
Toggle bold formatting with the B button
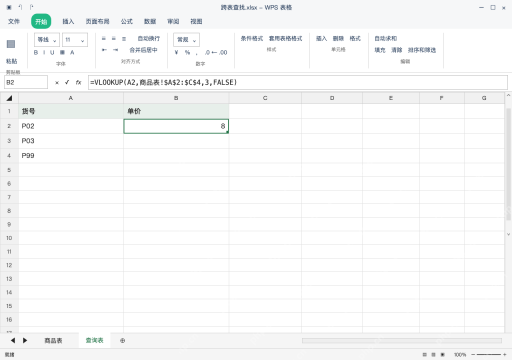(36, 52)
